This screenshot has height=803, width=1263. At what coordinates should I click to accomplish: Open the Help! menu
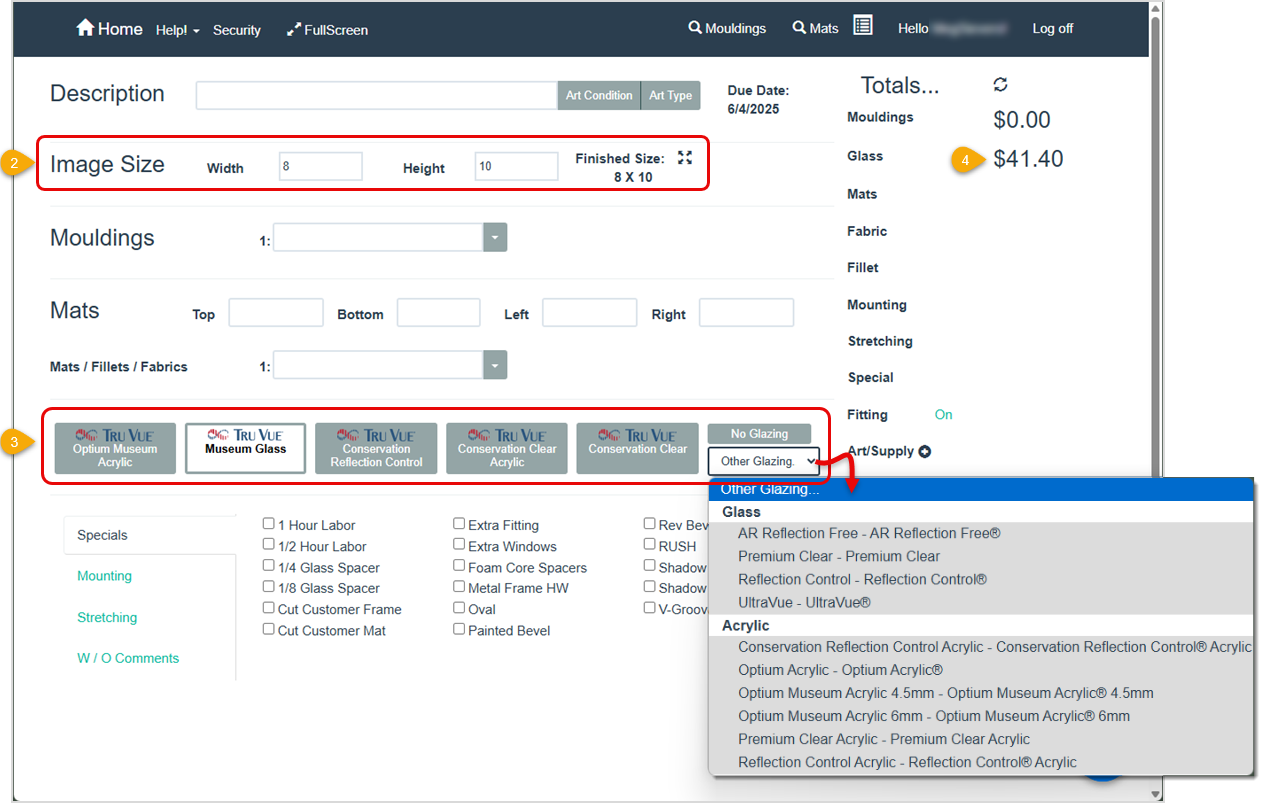pos(177,30)
